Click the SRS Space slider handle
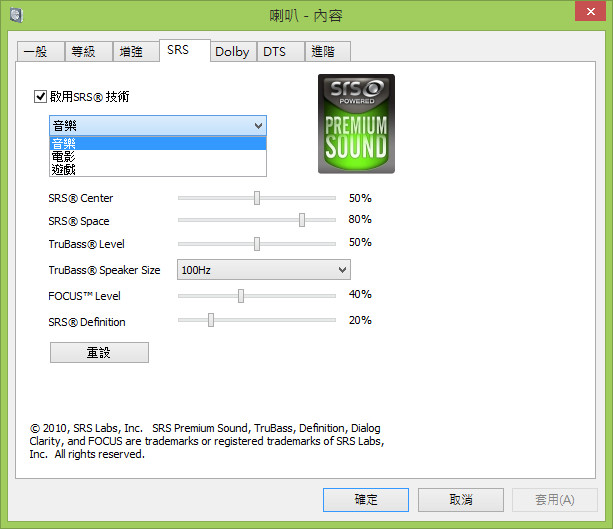Image resolution: width=613 pixels, height=529 pixels. 302,220
